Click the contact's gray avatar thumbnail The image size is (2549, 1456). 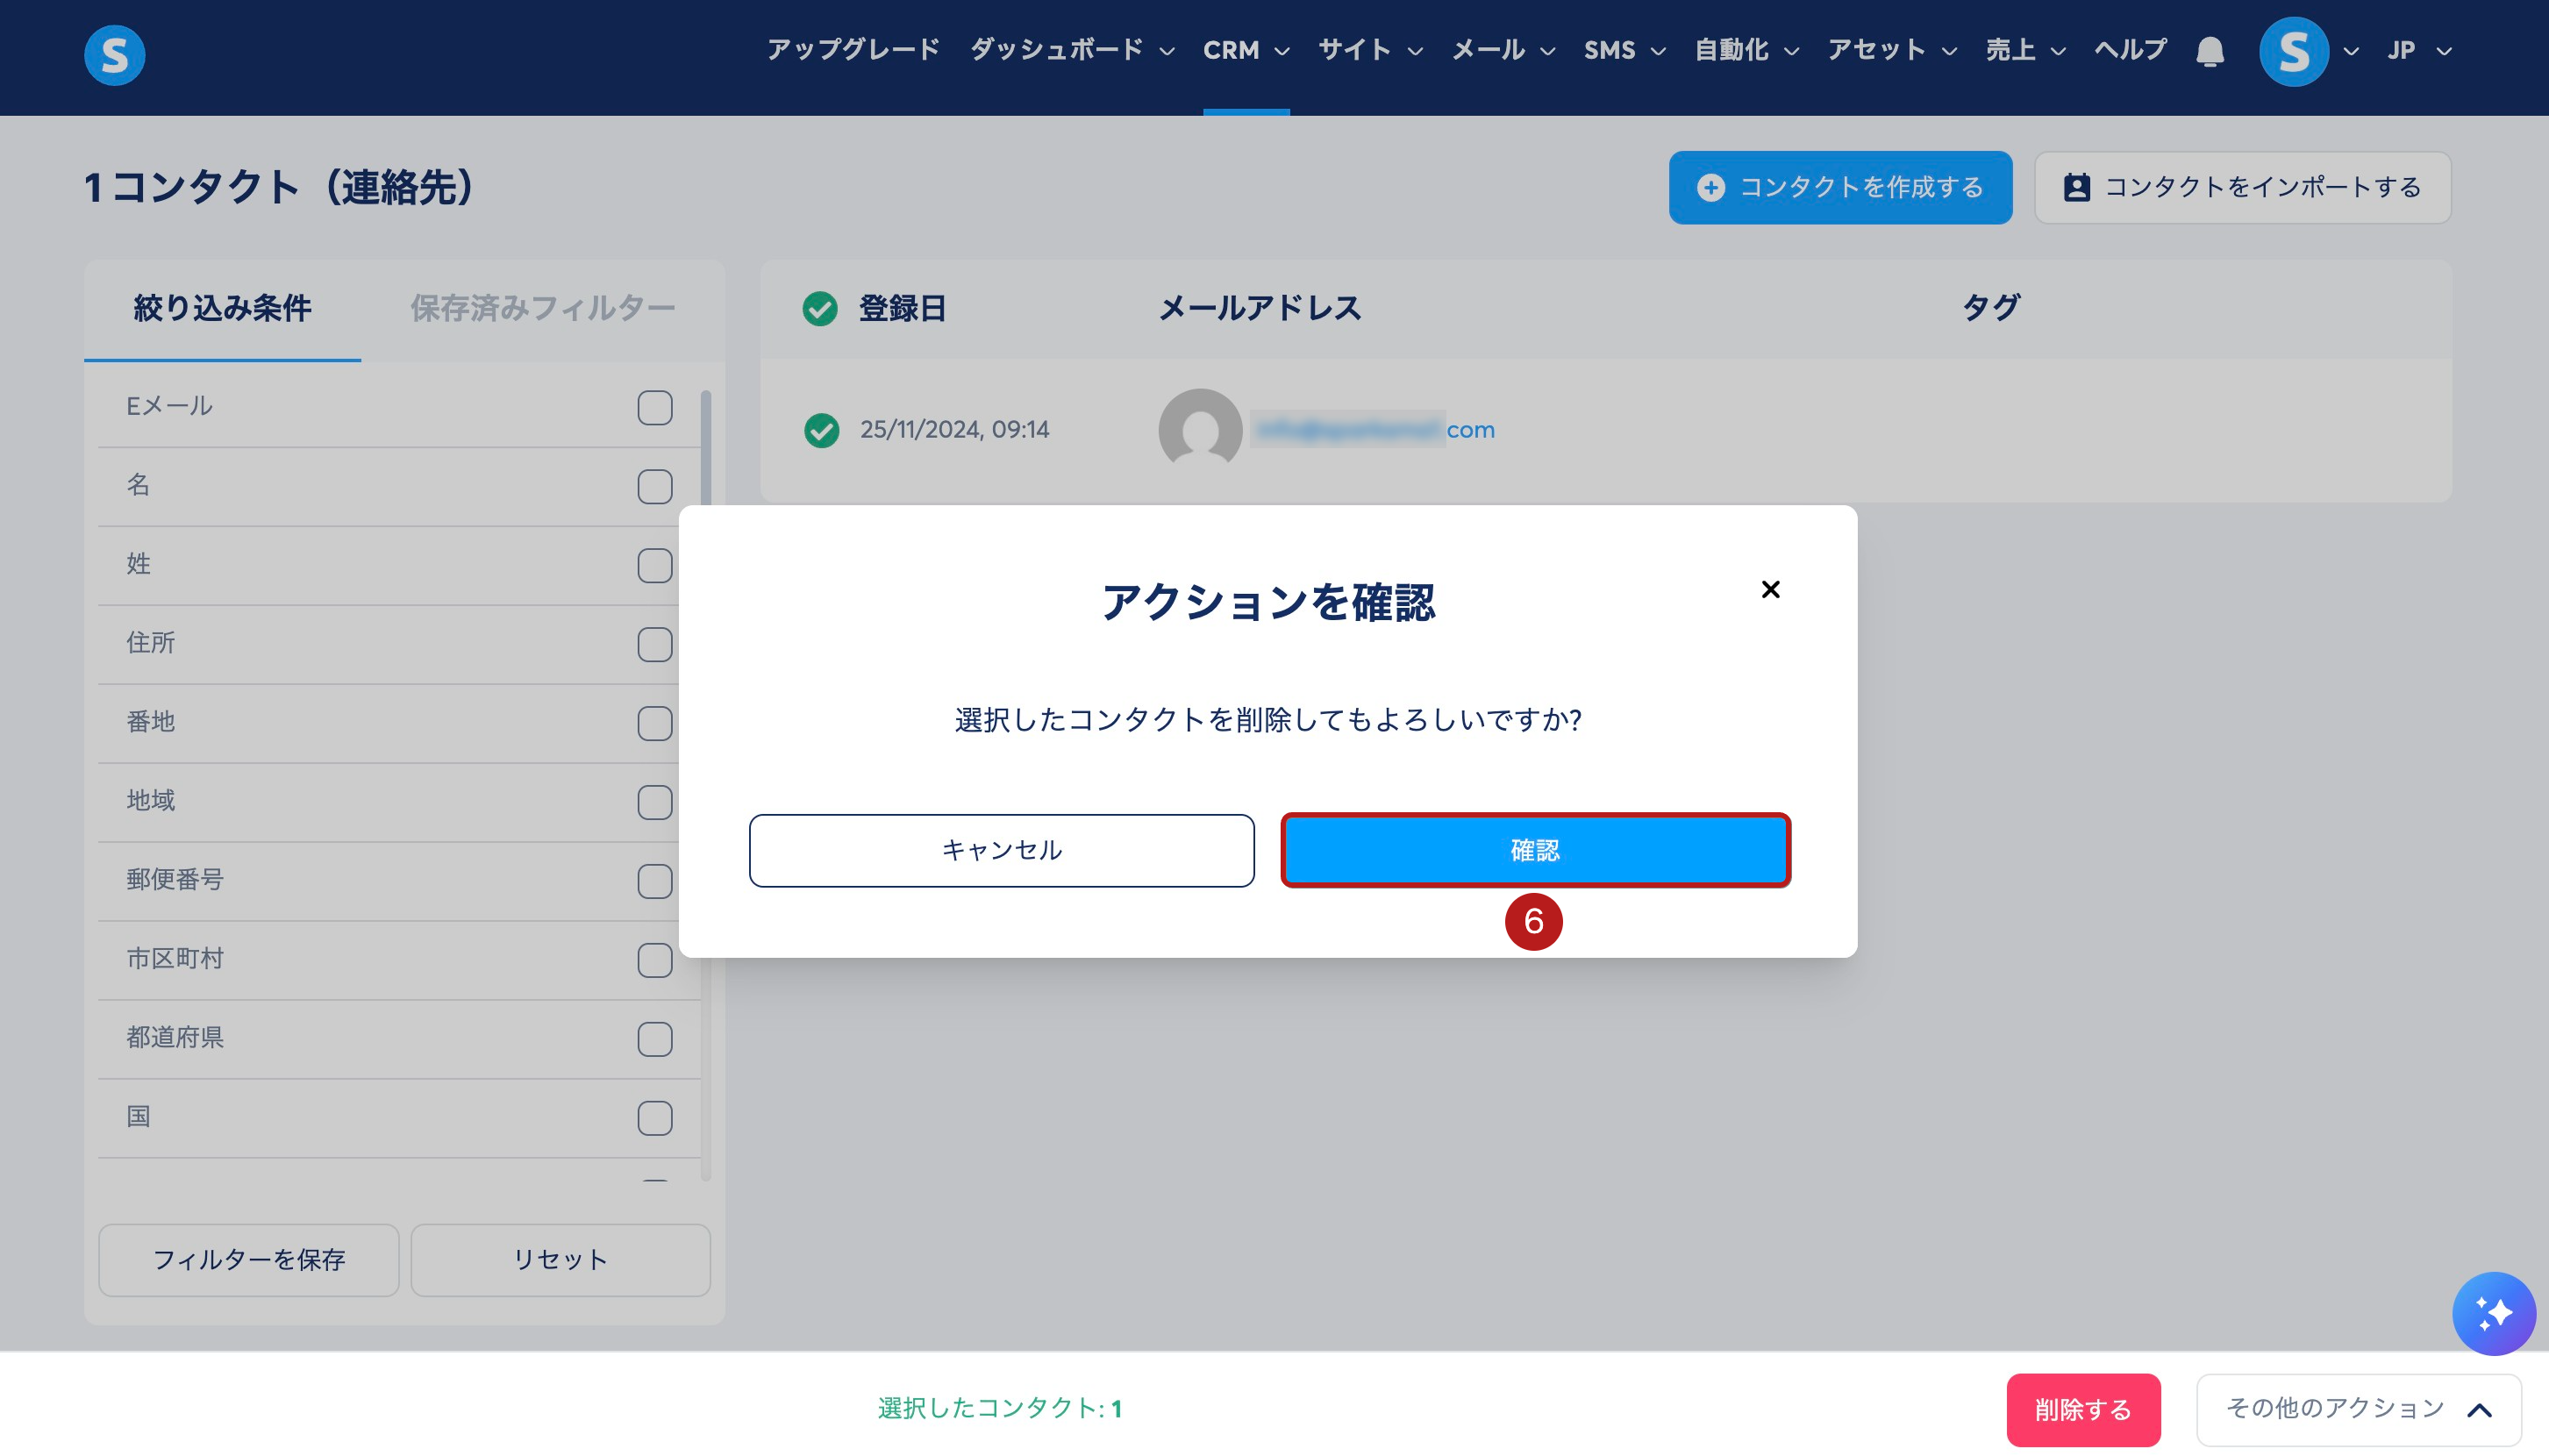(x=1199, y=429)
